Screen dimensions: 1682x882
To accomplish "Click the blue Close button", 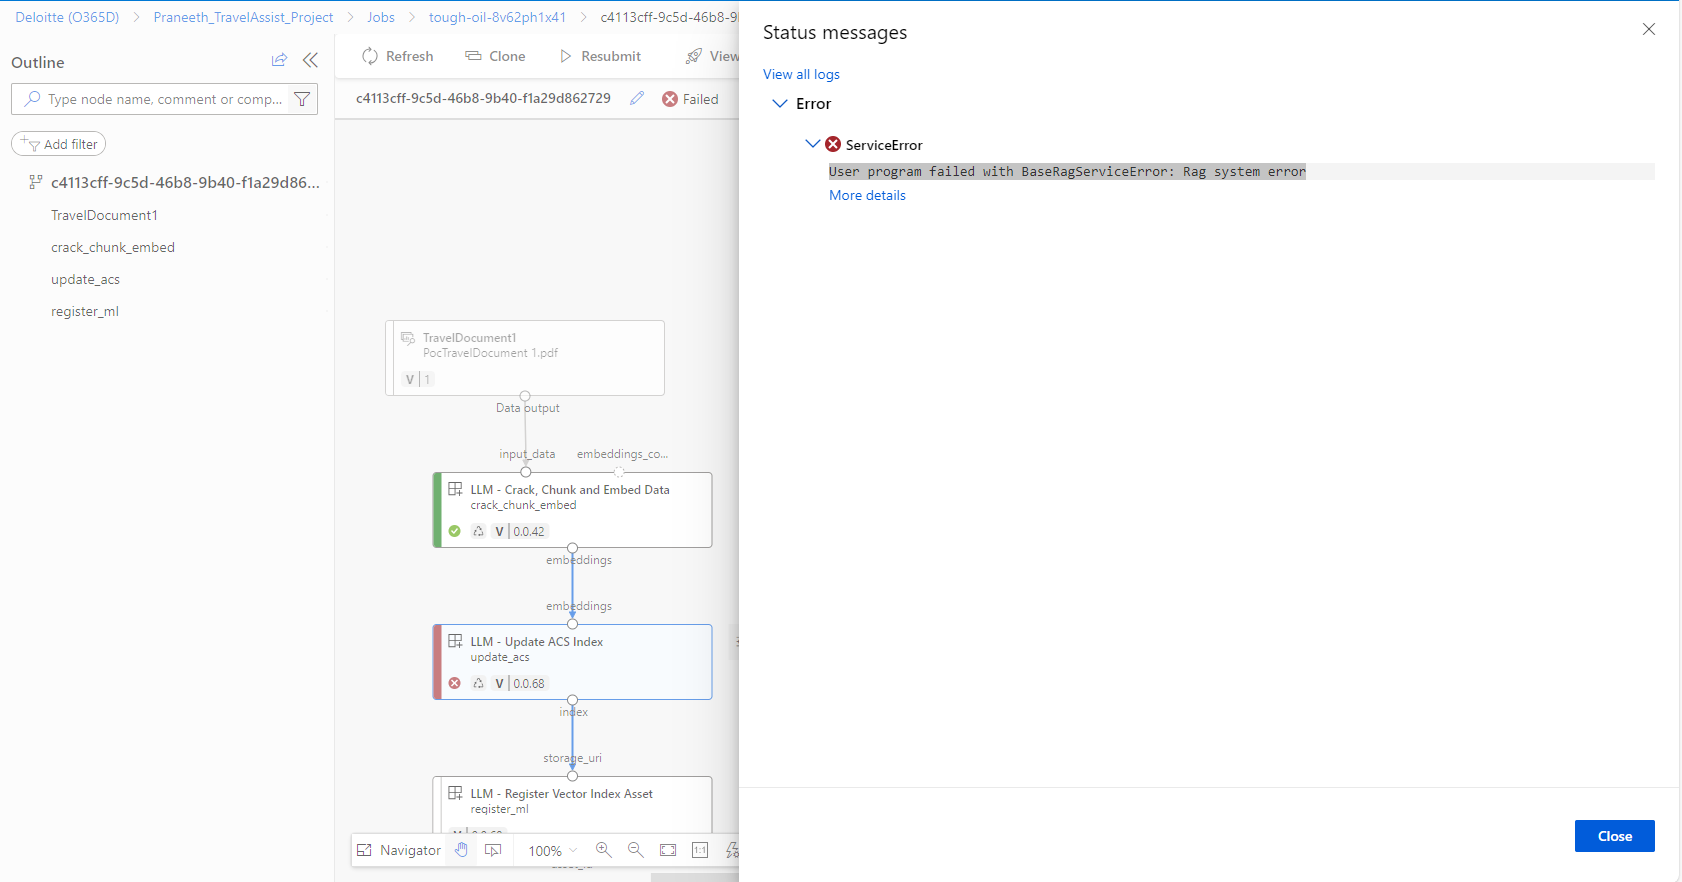I will [x=1614, y=836].
